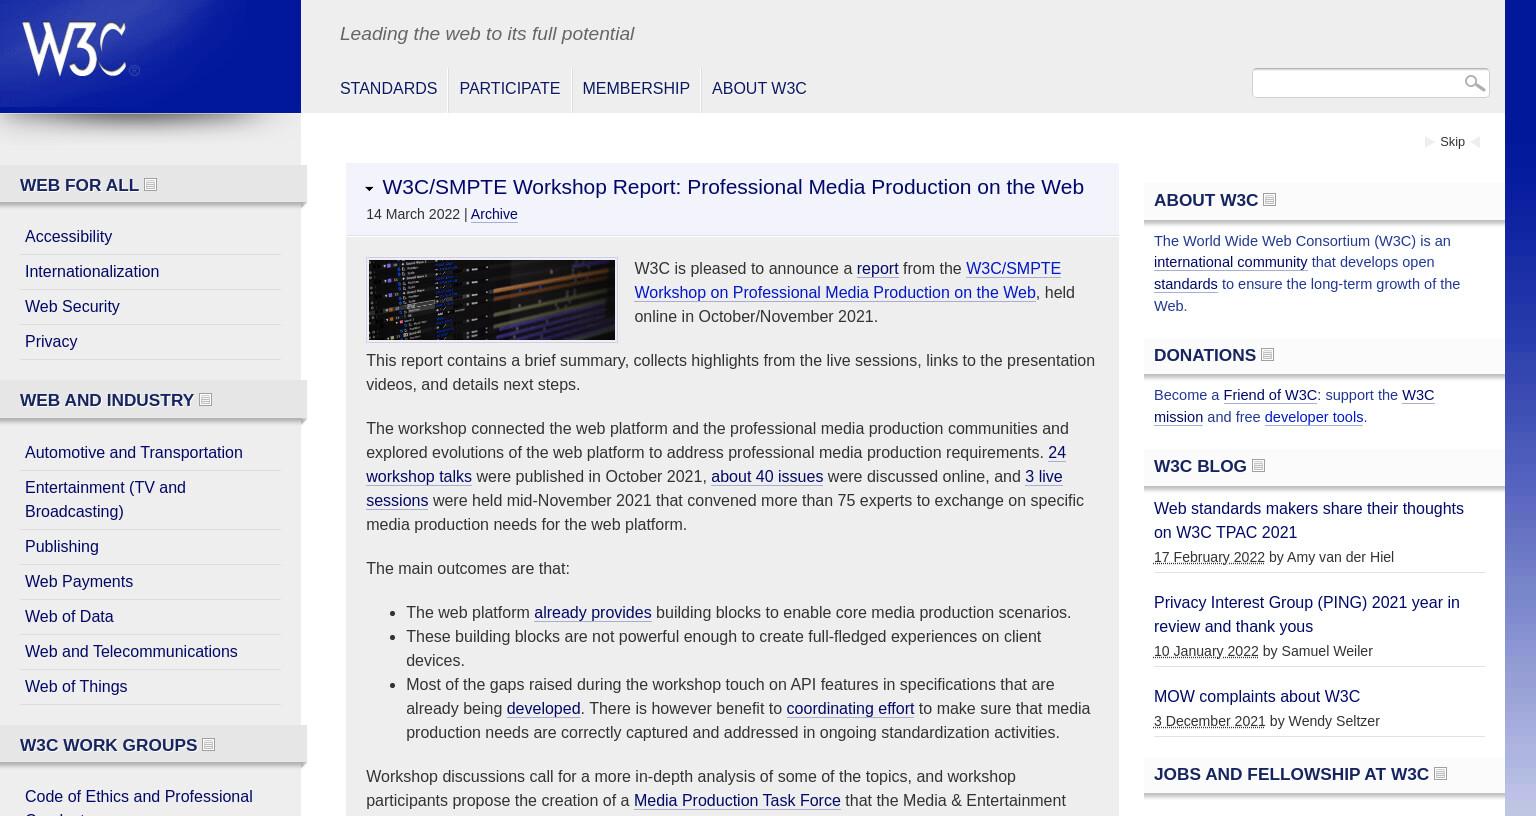Open the about 40 issues link
Viewport: 1536px width, 816px height.
[x=767, y=477]
